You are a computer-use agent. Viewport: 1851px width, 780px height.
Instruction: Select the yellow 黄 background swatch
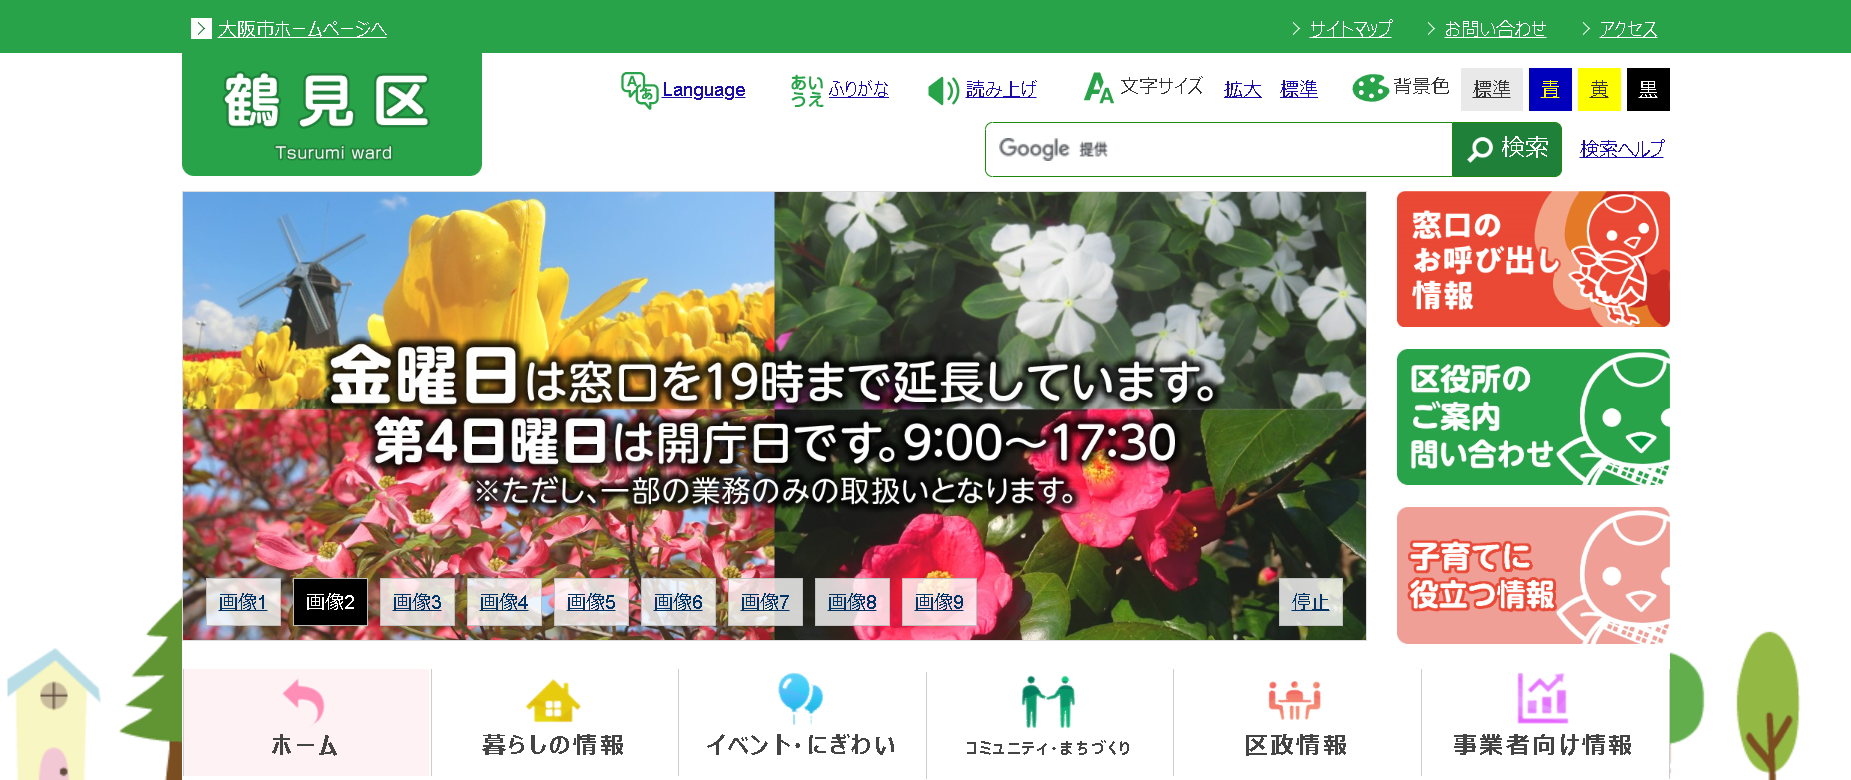coord(1599,89)
